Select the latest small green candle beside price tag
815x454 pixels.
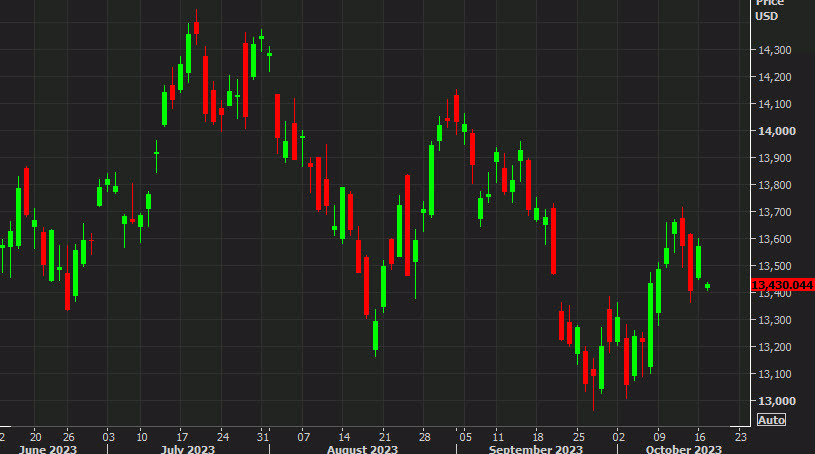707,286
